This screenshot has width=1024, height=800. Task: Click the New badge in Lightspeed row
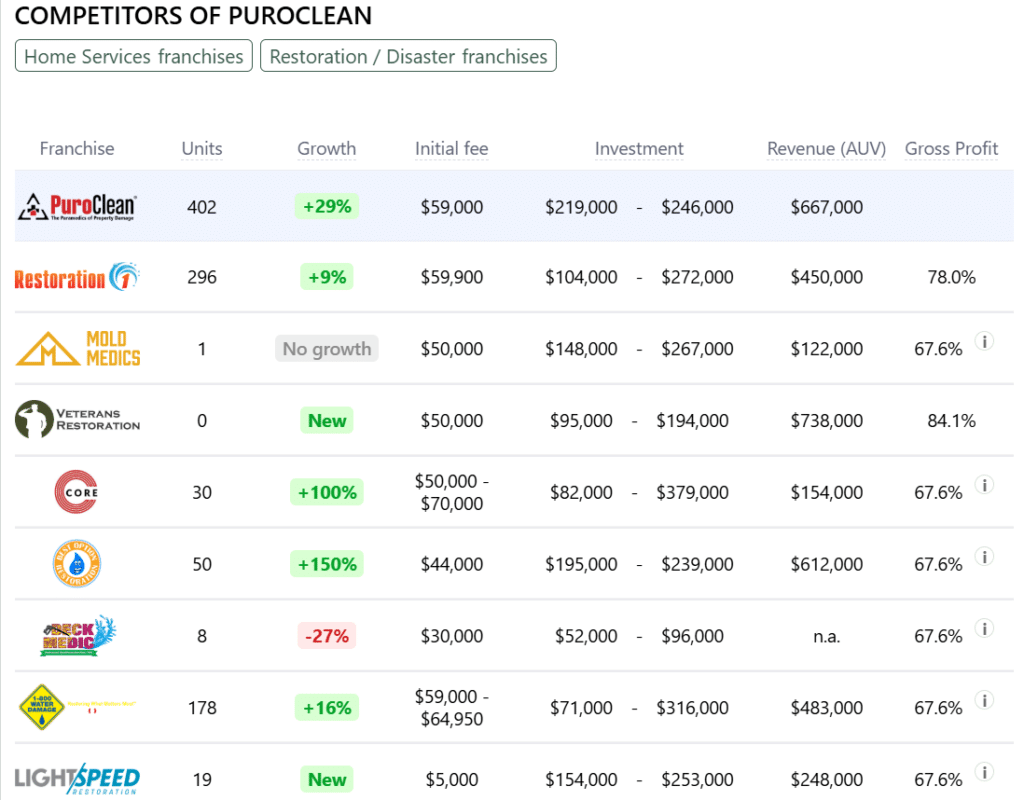(x=327, y=780)
